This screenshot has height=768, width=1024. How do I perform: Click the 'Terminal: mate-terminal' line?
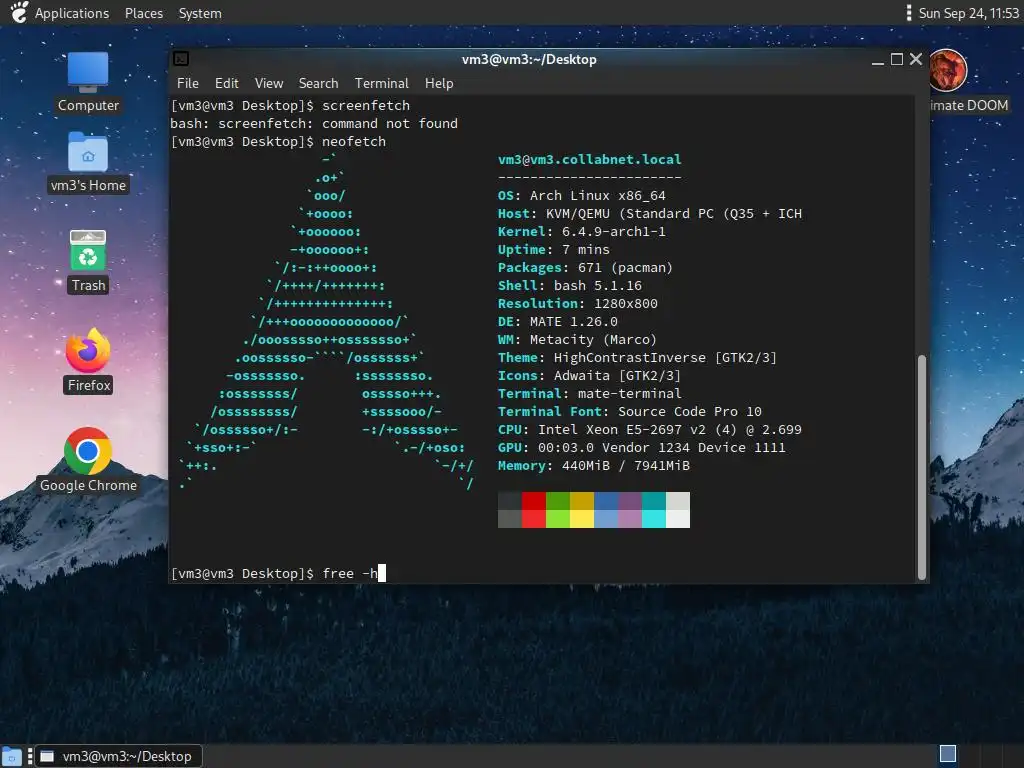[x=589, y=393]
